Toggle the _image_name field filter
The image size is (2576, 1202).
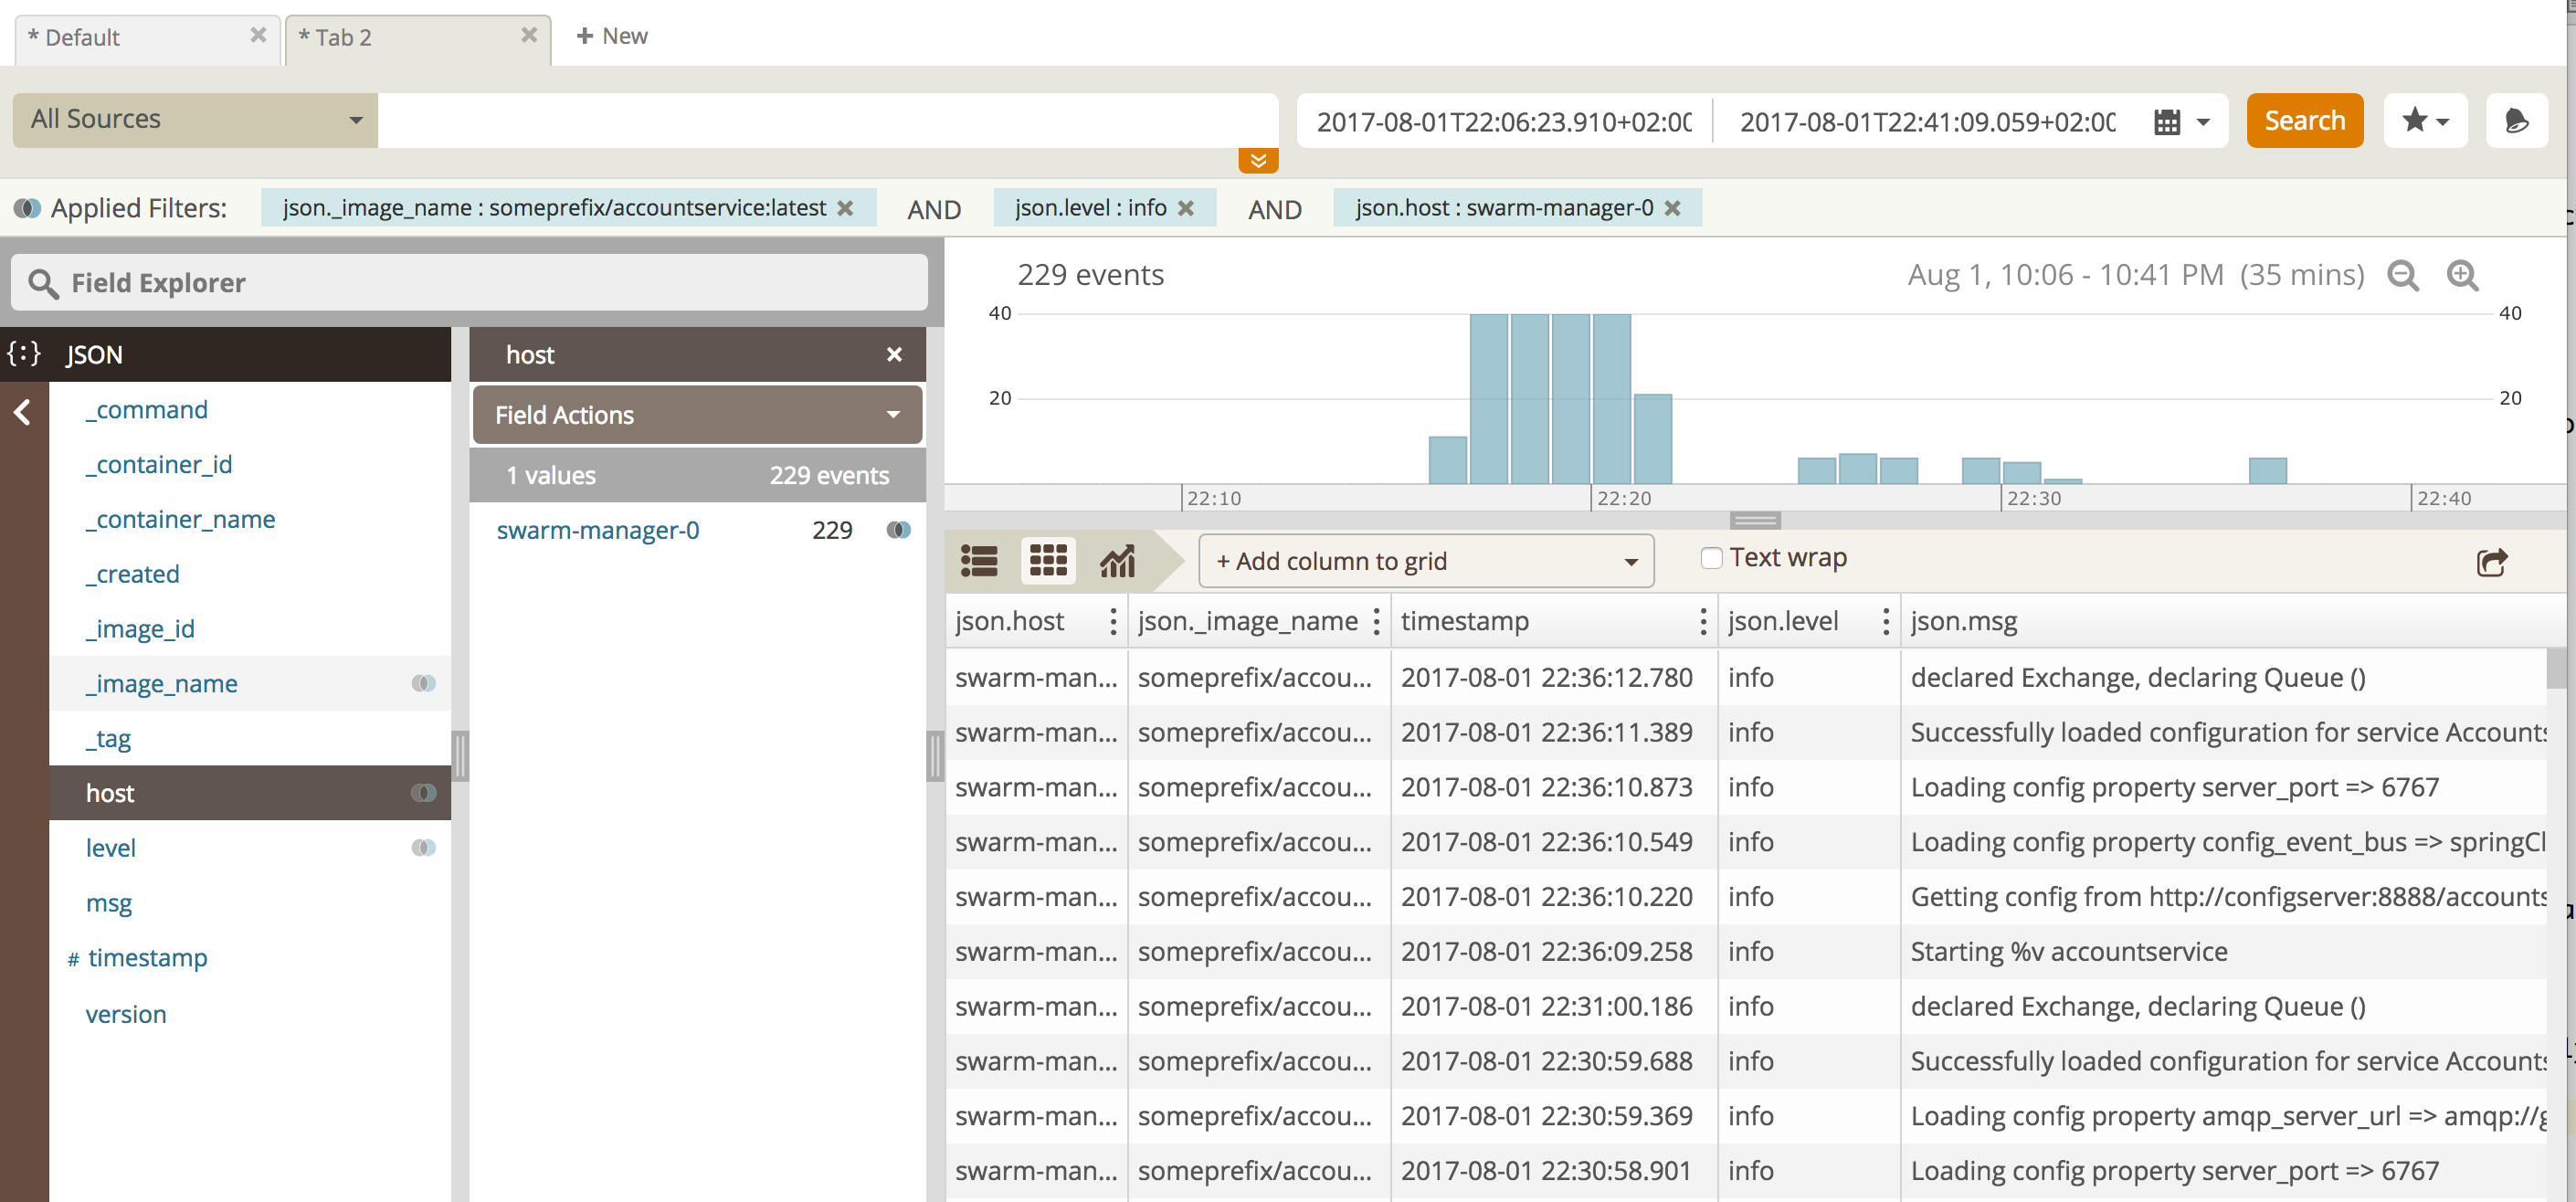423,683
